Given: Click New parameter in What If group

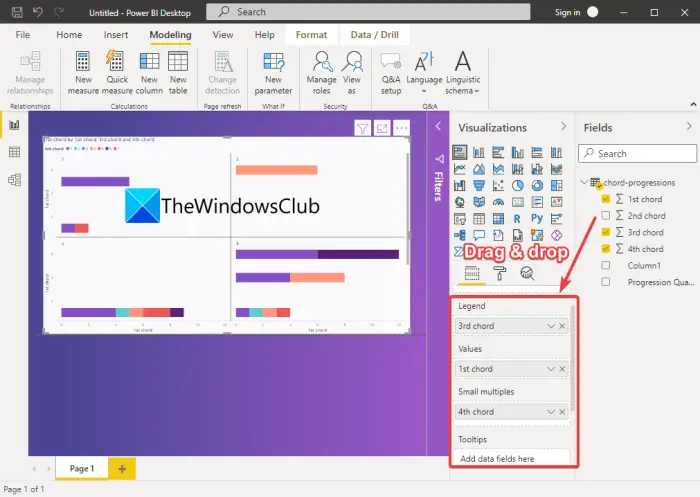Looking at the screenshot, I should tap(273, 73).
